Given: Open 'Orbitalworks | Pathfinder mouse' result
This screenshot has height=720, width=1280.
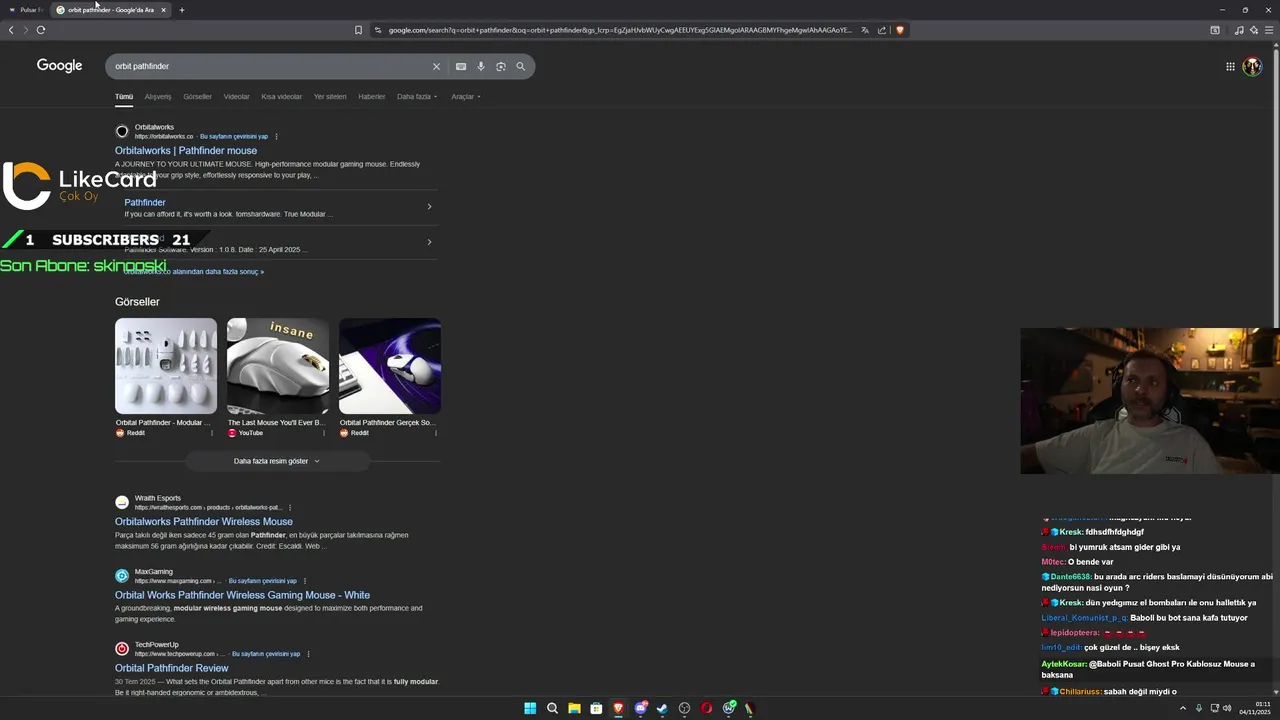Looking at the screenshot, I should coord(186,151).
